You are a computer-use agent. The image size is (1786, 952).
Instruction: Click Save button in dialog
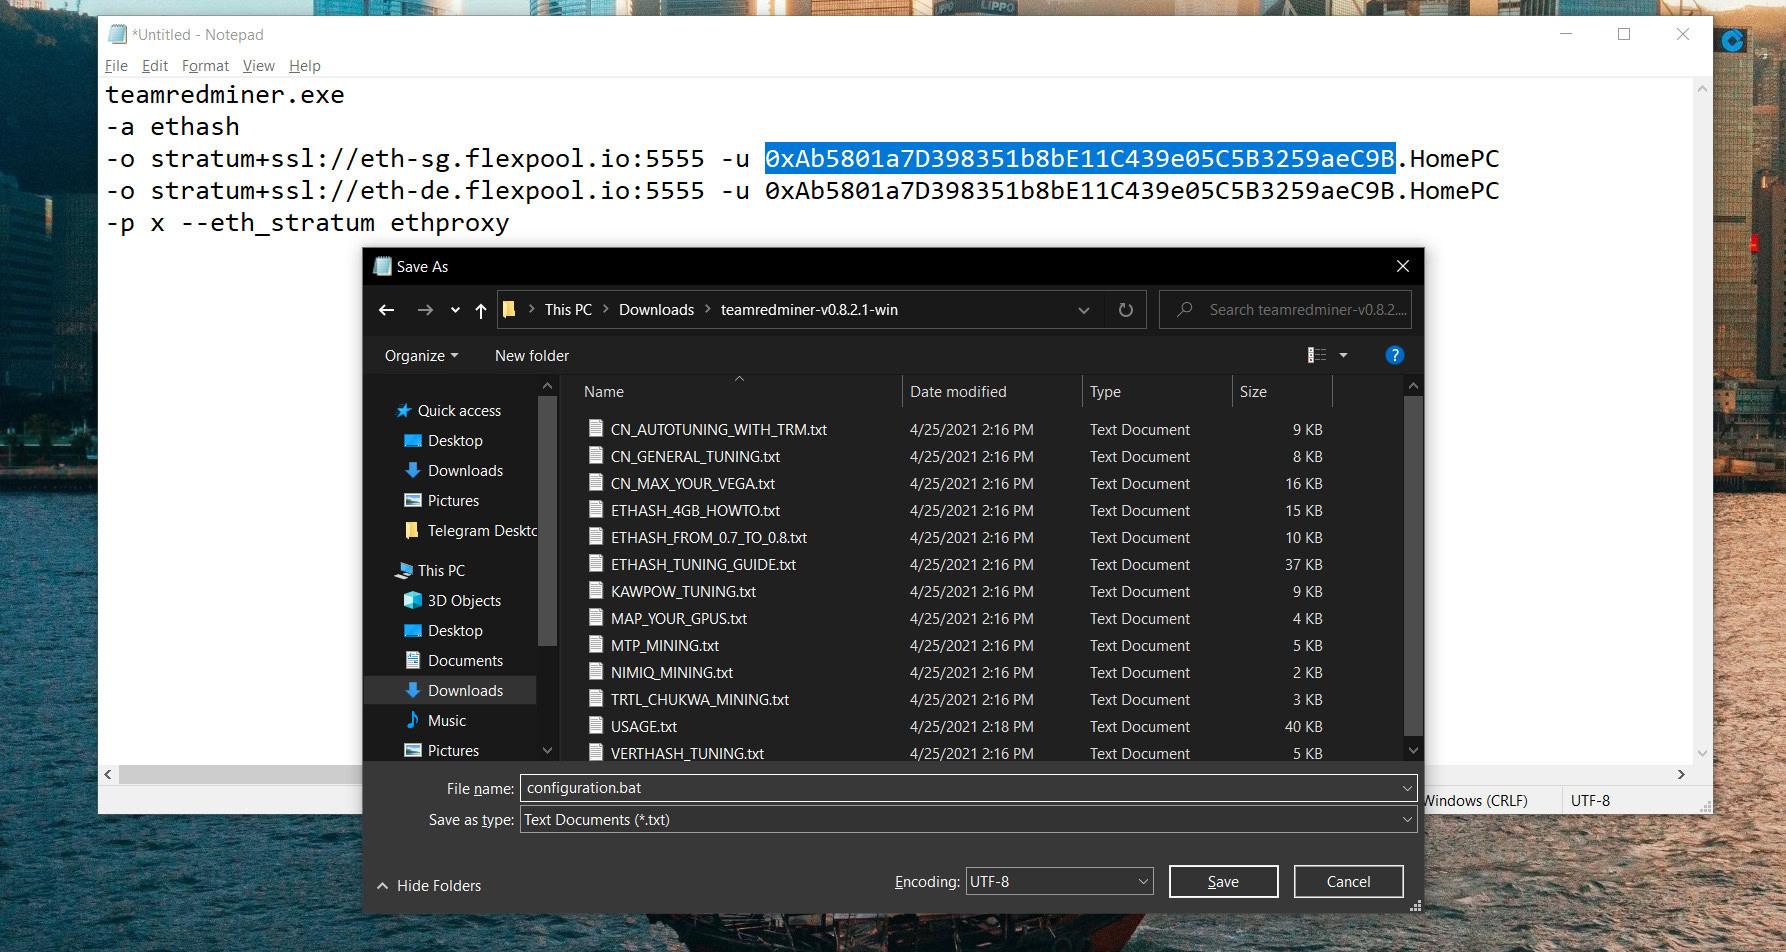tap(1223, 881)
